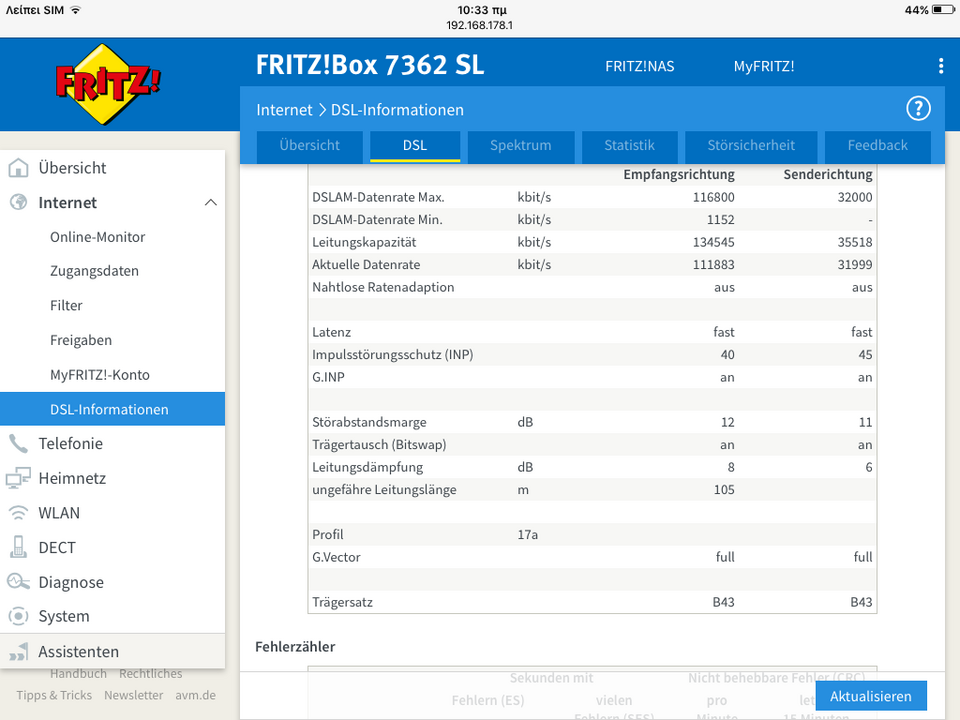
Task: Open Filter submenu item
Action: (x=113, y=305)
